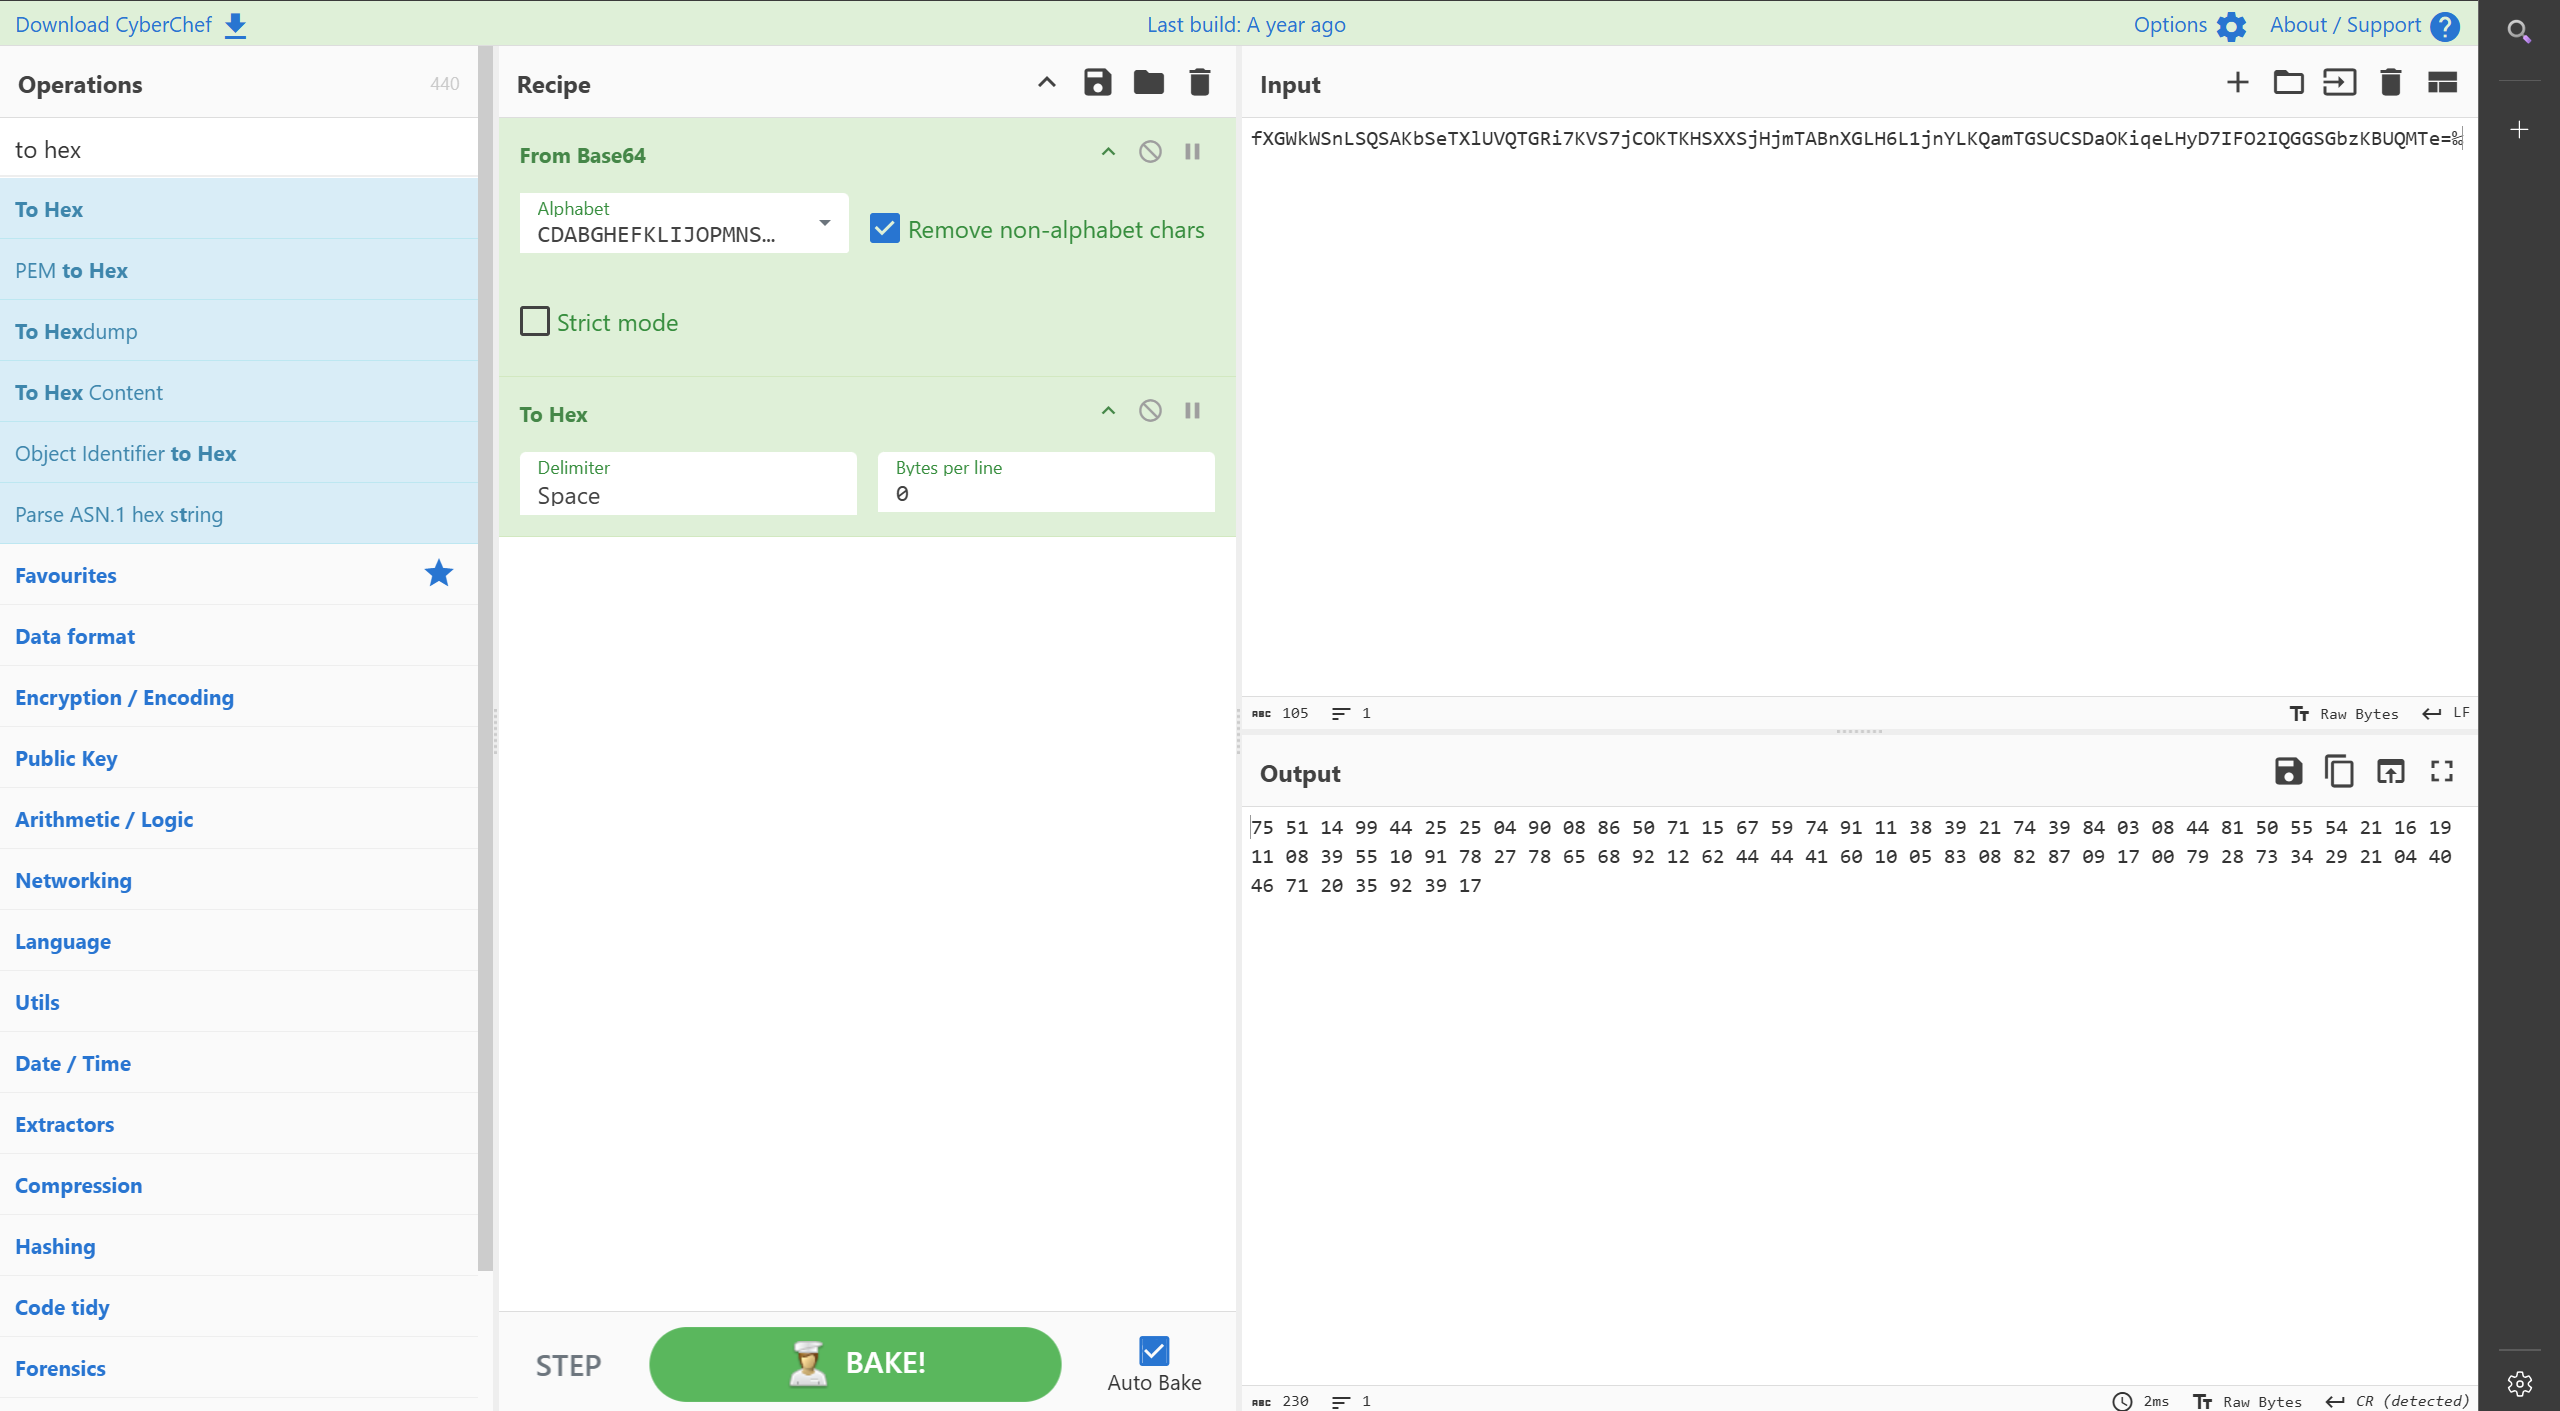
Task: Uncheck Remove non-alphabet chars
Action: point(884,229)
